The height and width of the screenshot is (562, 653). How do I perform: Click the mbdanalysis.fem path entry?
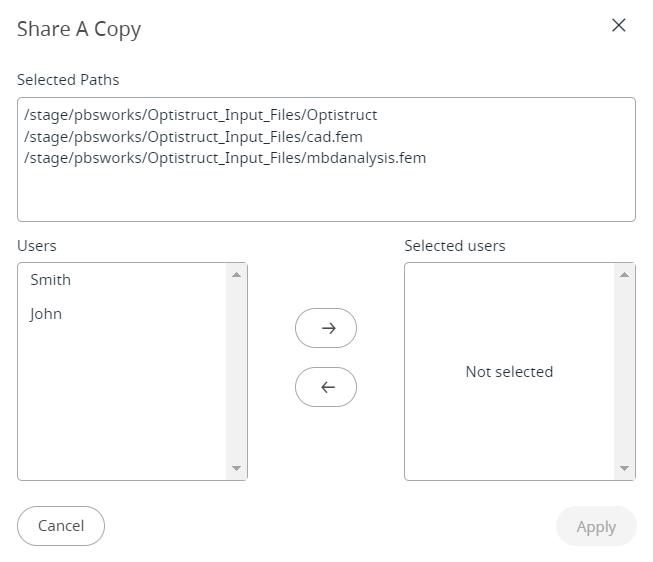pyautogui.click(x=225, y=157)
